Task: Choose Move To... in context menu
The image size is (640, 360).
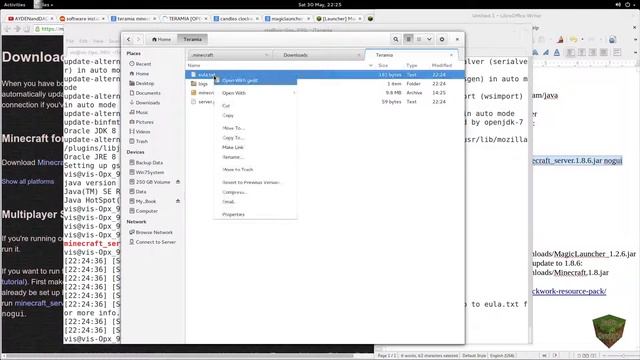Action: (x=256, y=128)
